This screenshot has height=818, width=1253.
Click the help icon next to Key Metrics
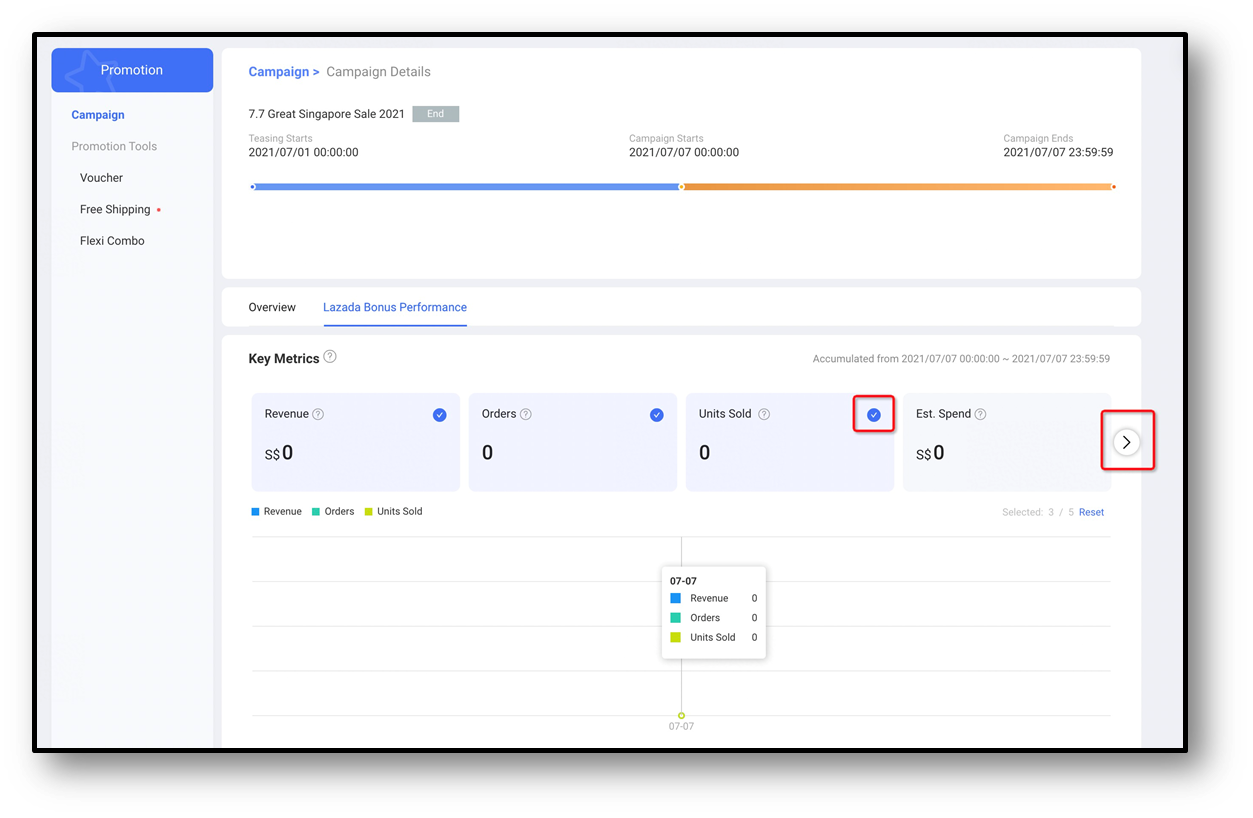point(330,357)
